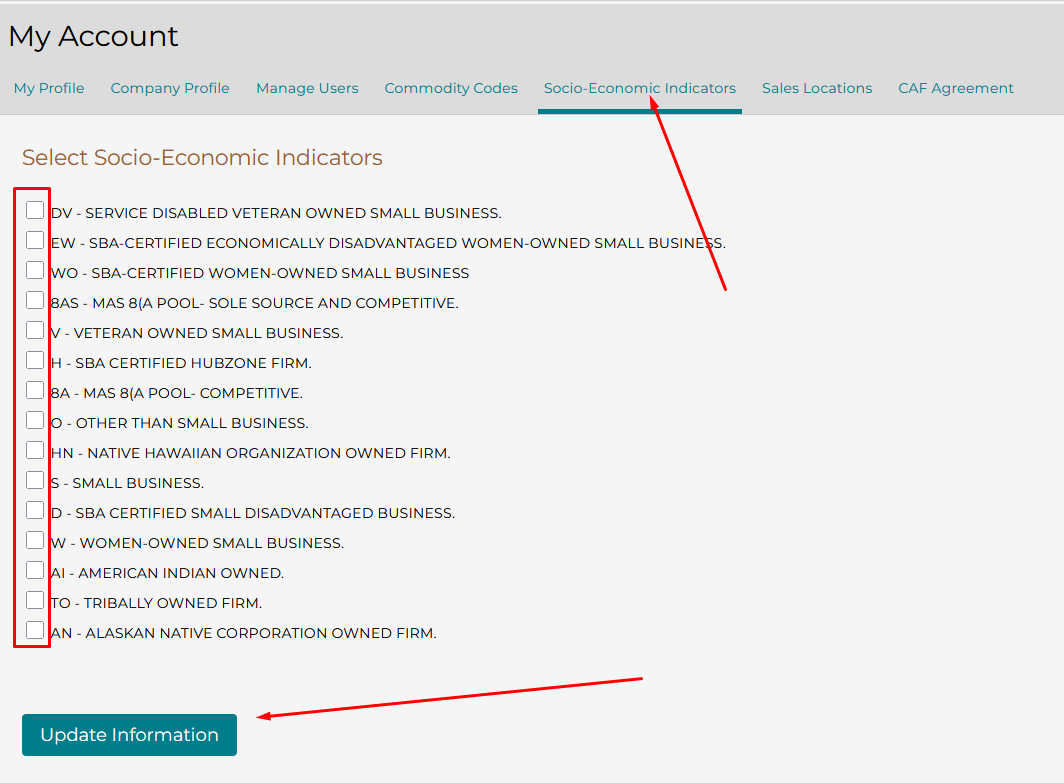Click the Update Information button

129,735
